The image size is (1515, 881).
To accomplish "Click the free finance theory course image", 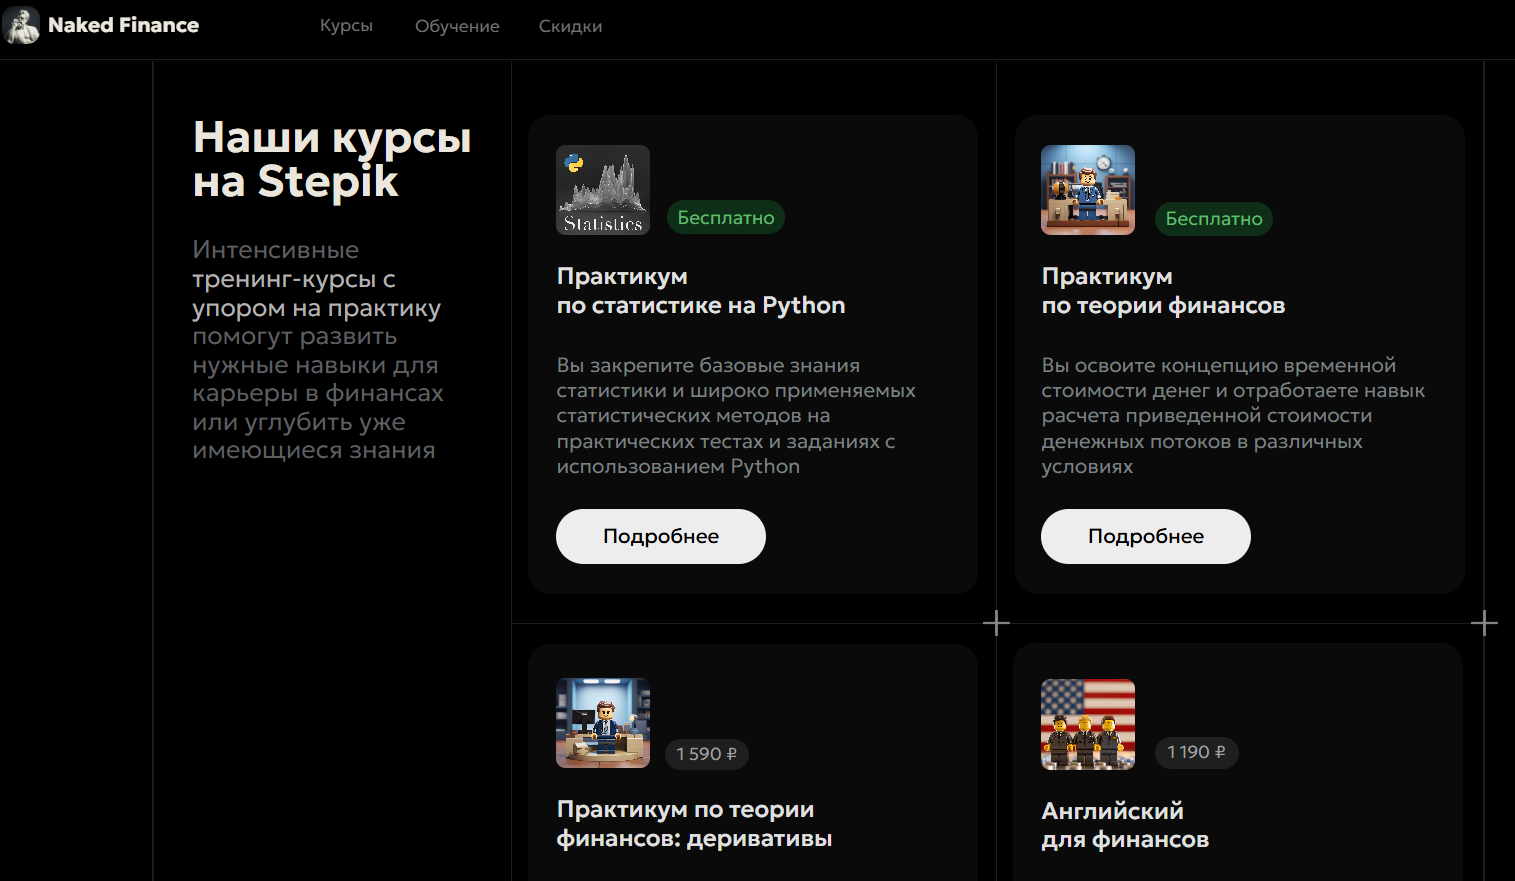I will [x=1087, y=190].
